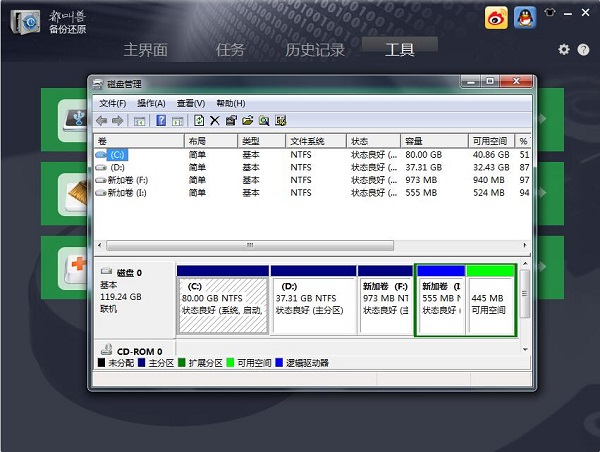The width and height of the screenshot is (600, 452).
Task: Open the 操作(A) menu
Action: click(151, 103)
